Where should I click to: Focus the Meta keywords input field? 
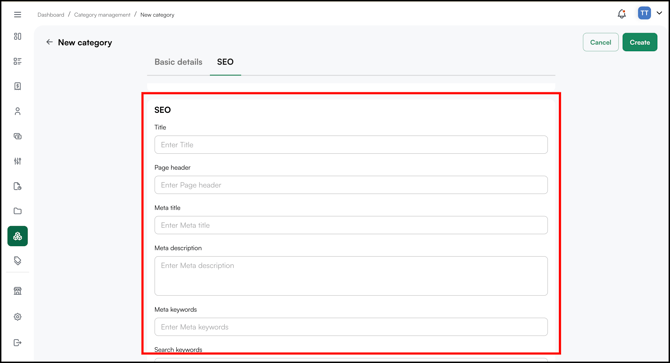351,327
